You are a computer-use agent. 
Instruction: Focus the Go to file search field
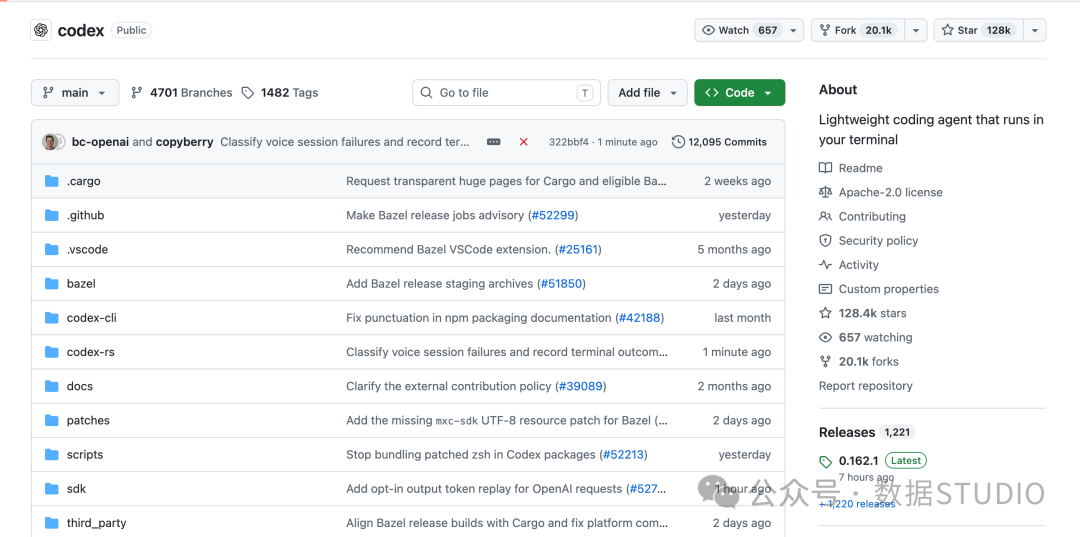506,92
